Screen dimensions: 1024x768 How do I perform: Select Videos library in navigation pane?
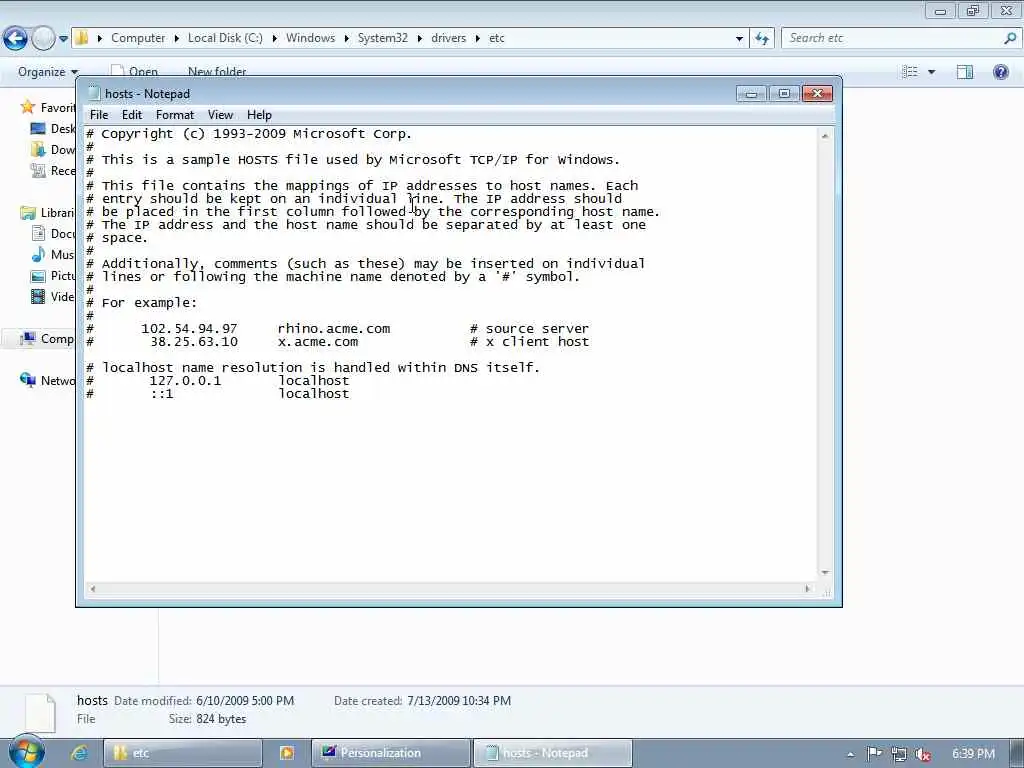click(x=53, y=296)
